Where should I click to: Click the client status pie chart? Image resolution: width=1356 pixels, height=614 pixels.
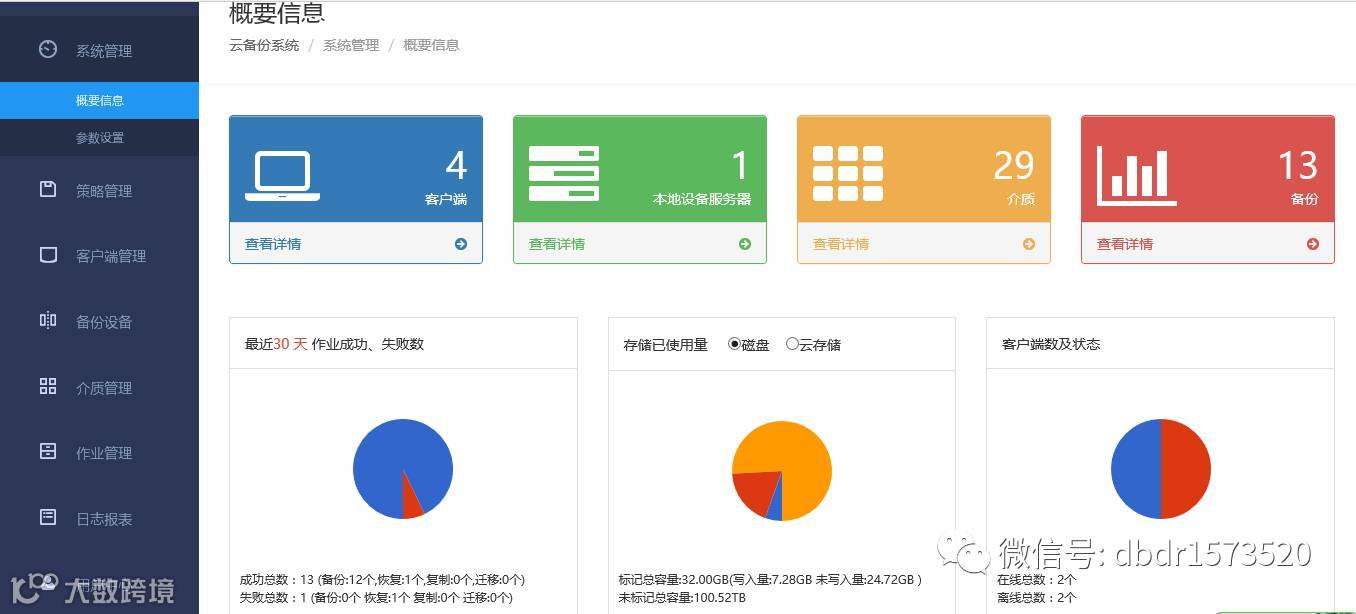(1161, 469)
